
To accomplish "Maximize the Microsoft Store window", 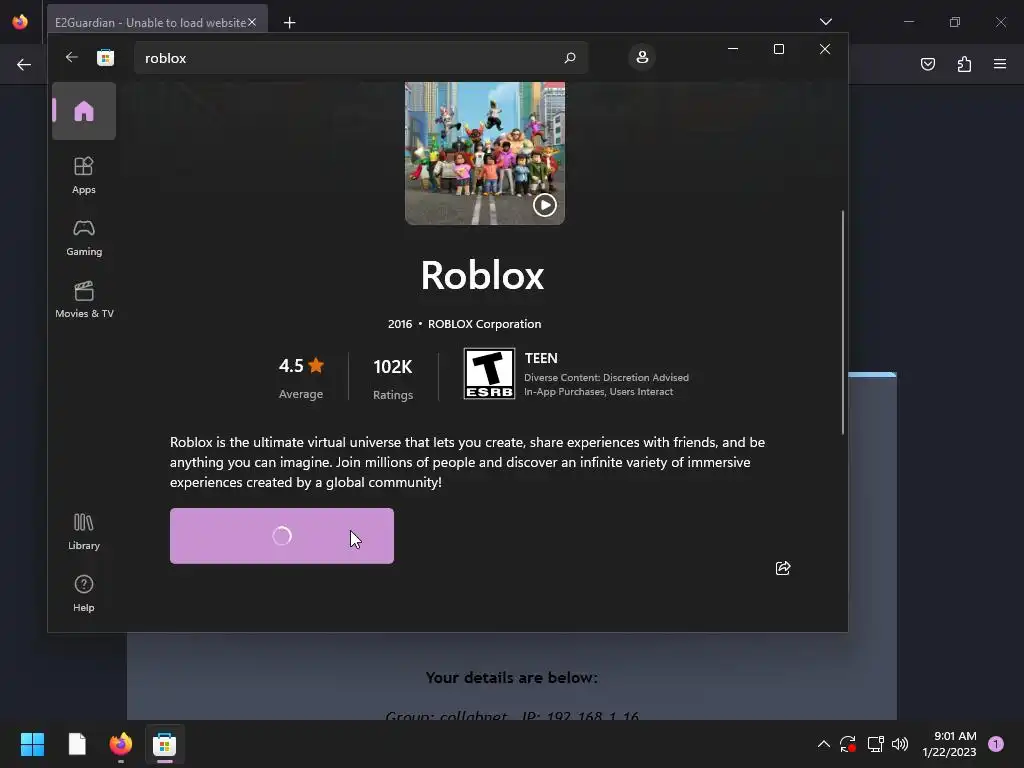I will point(778,49).
